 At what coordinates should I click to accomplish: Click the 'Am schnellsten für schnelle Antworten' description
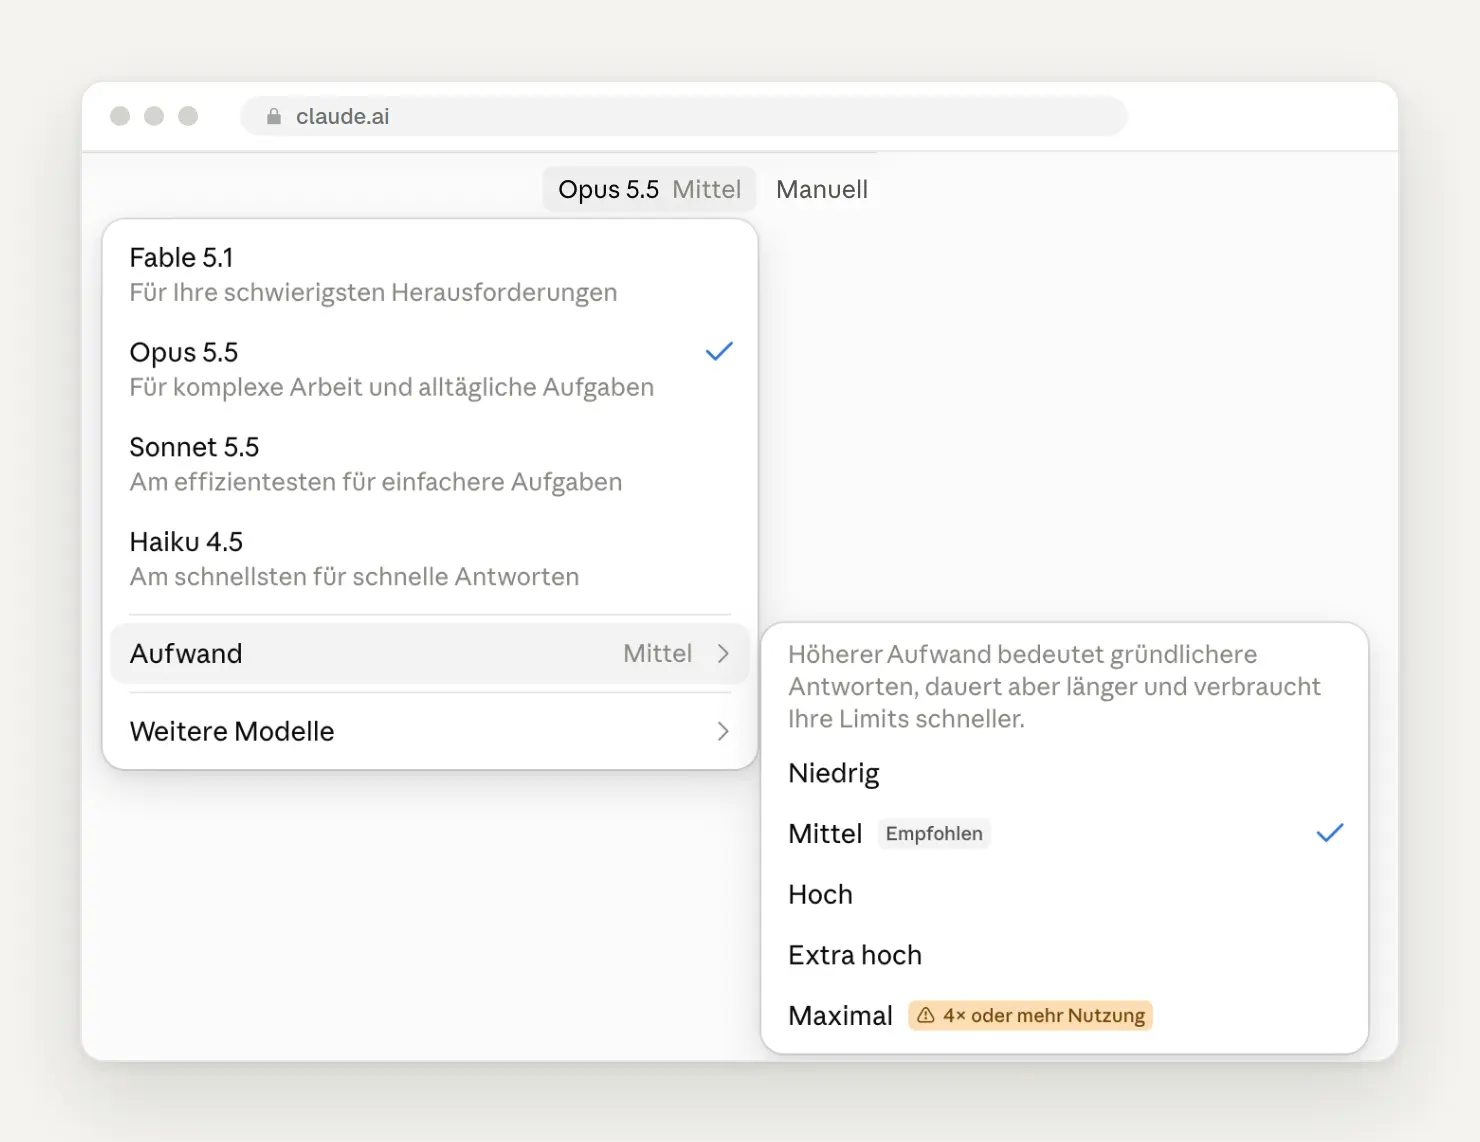[354, 576]
